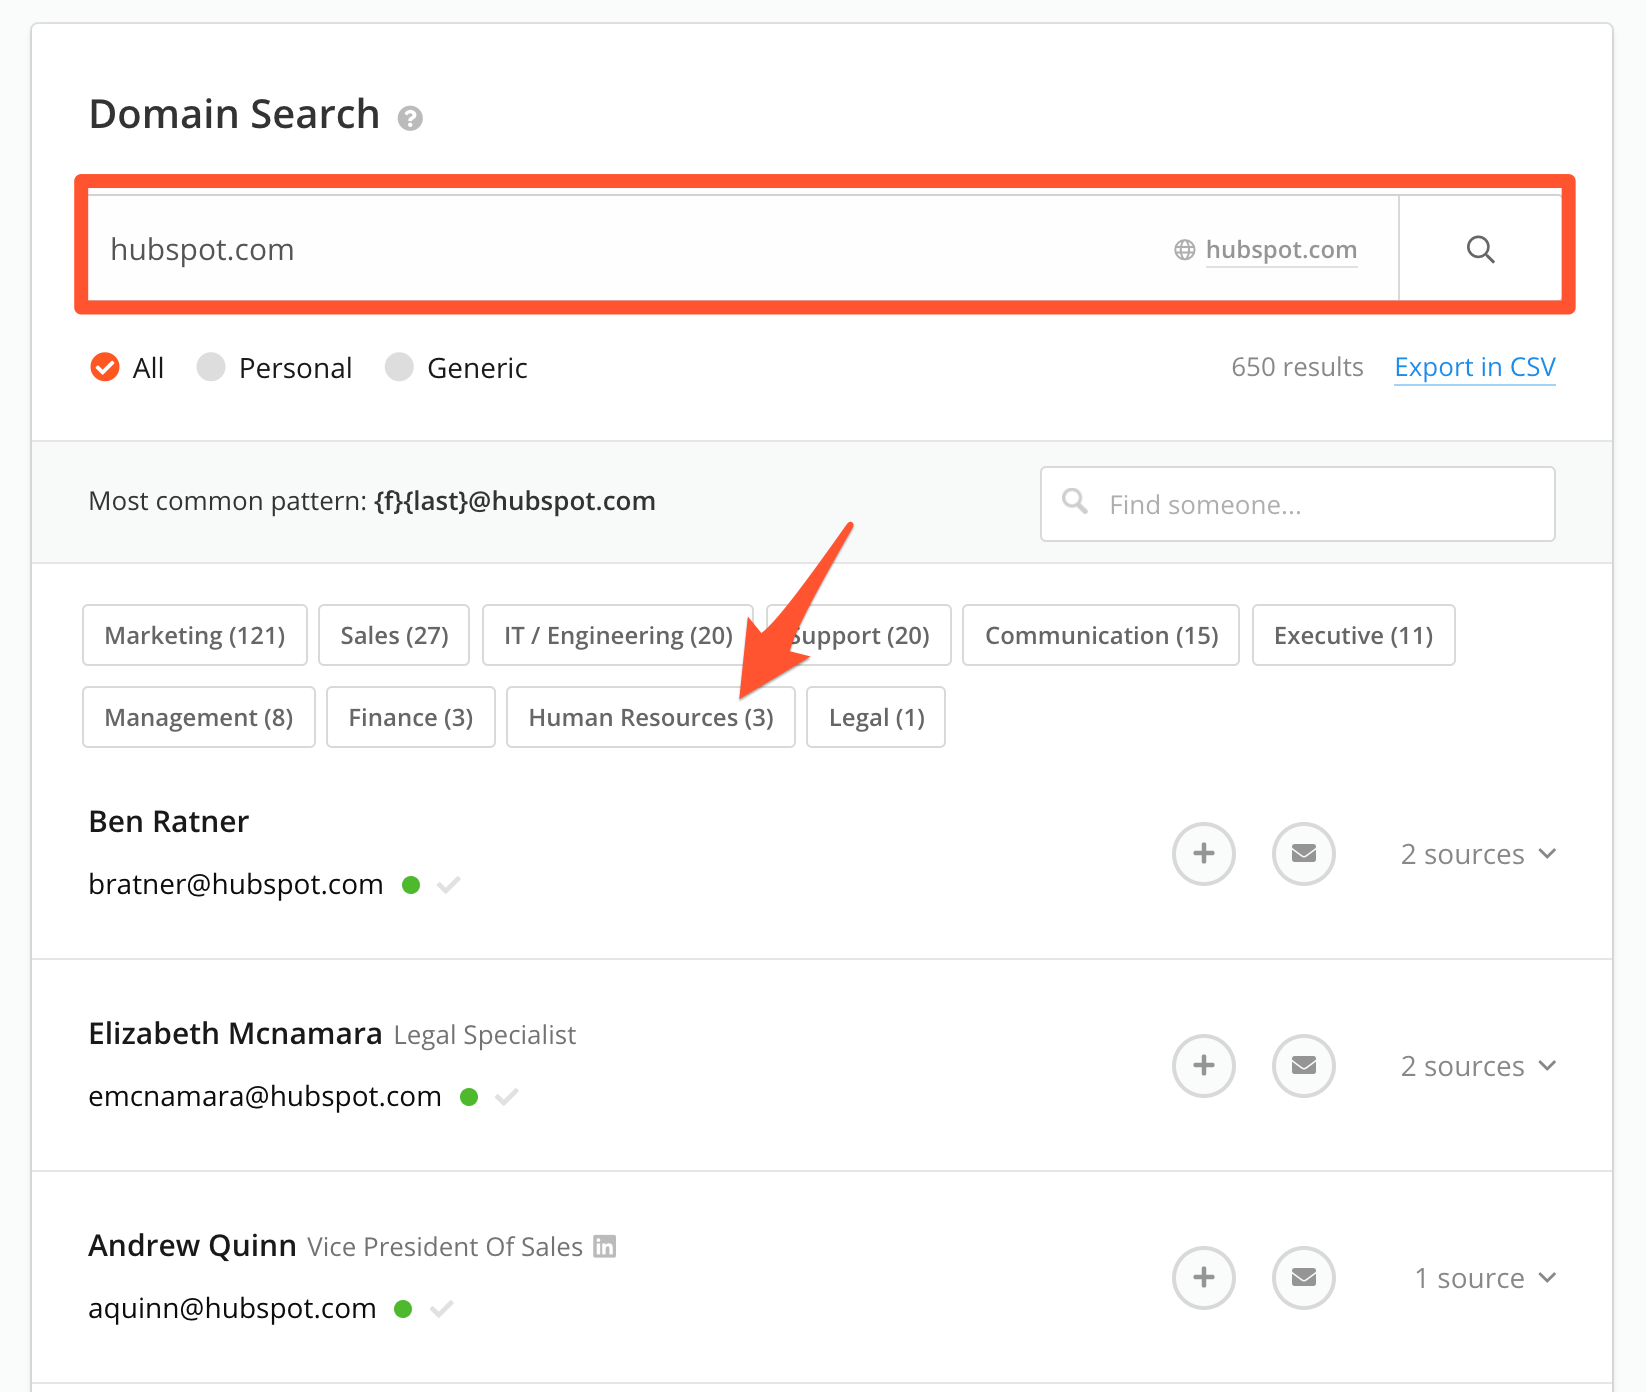
Task: Click the magnifier icon in Find someone box
Action: pyautogui.click(x=1075, y=501)
